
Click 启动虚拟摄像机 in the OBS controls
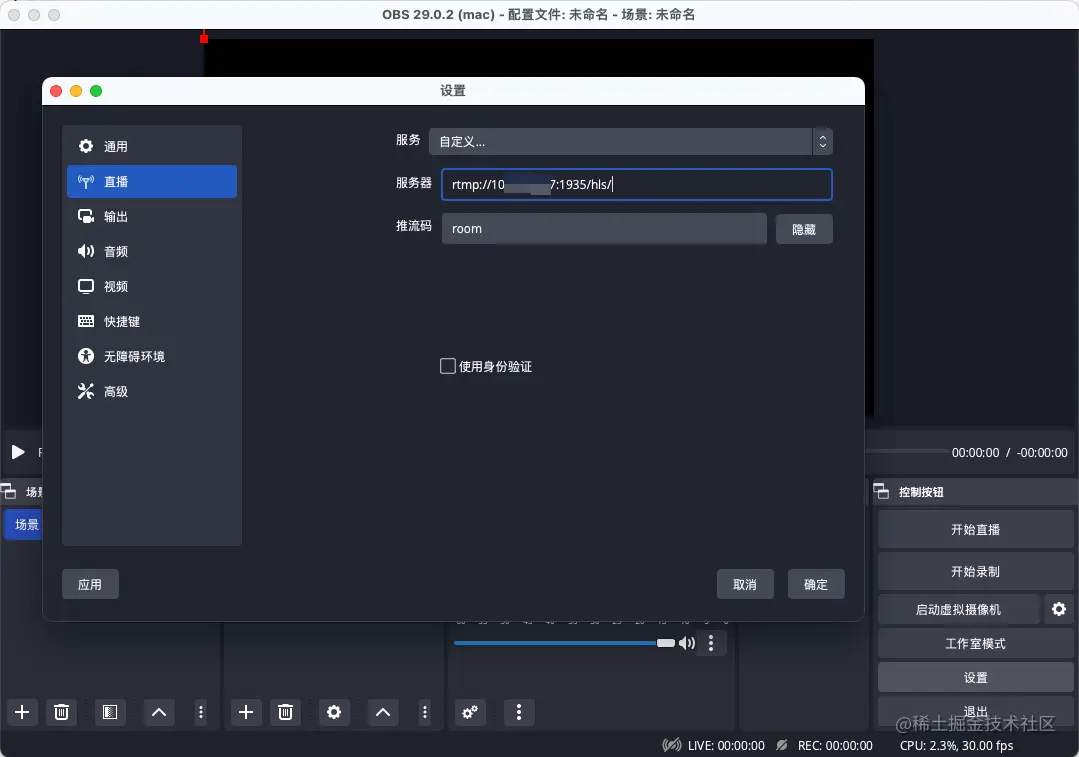[958, 610]
